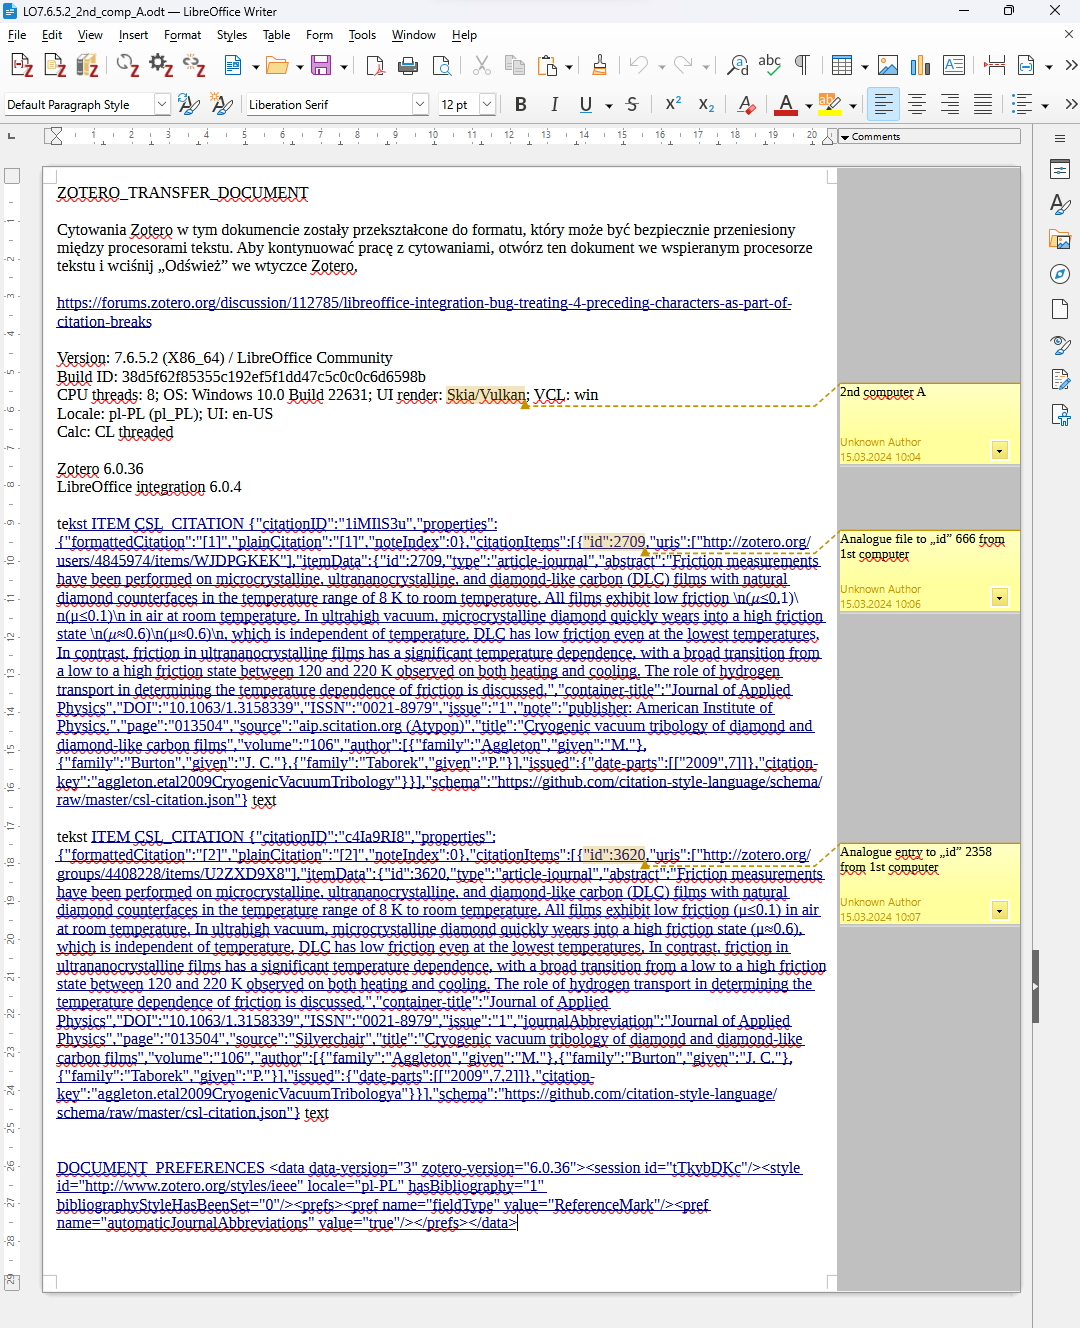
Task: Toggle underline formatting
Action: (586, 104)
